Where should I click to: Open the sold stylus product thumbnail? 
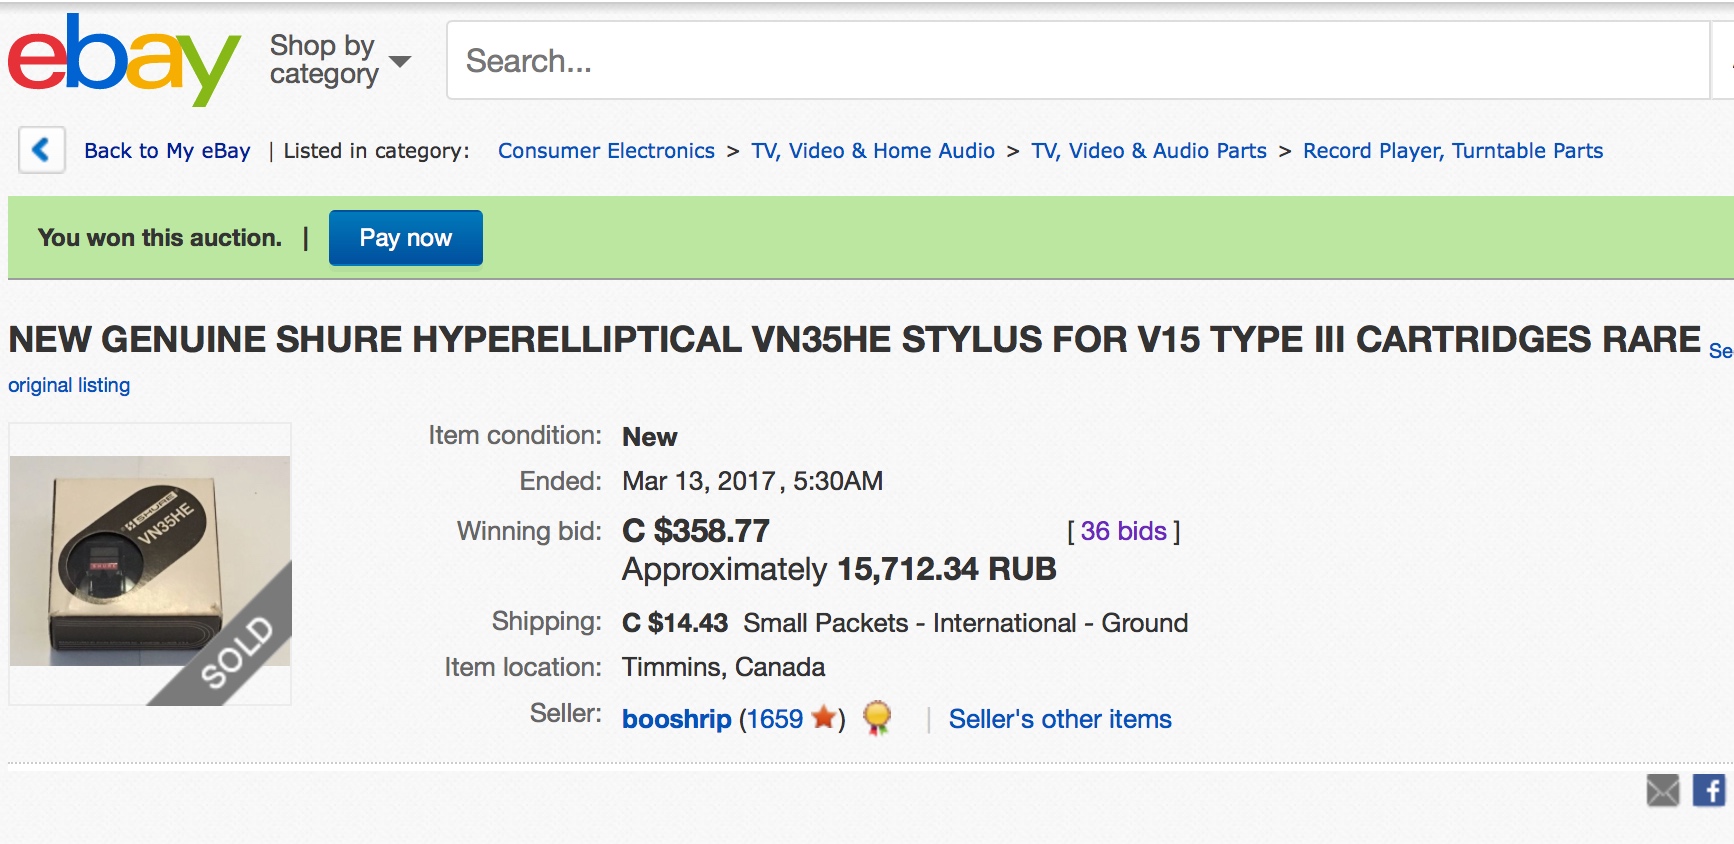click(150, 563)
